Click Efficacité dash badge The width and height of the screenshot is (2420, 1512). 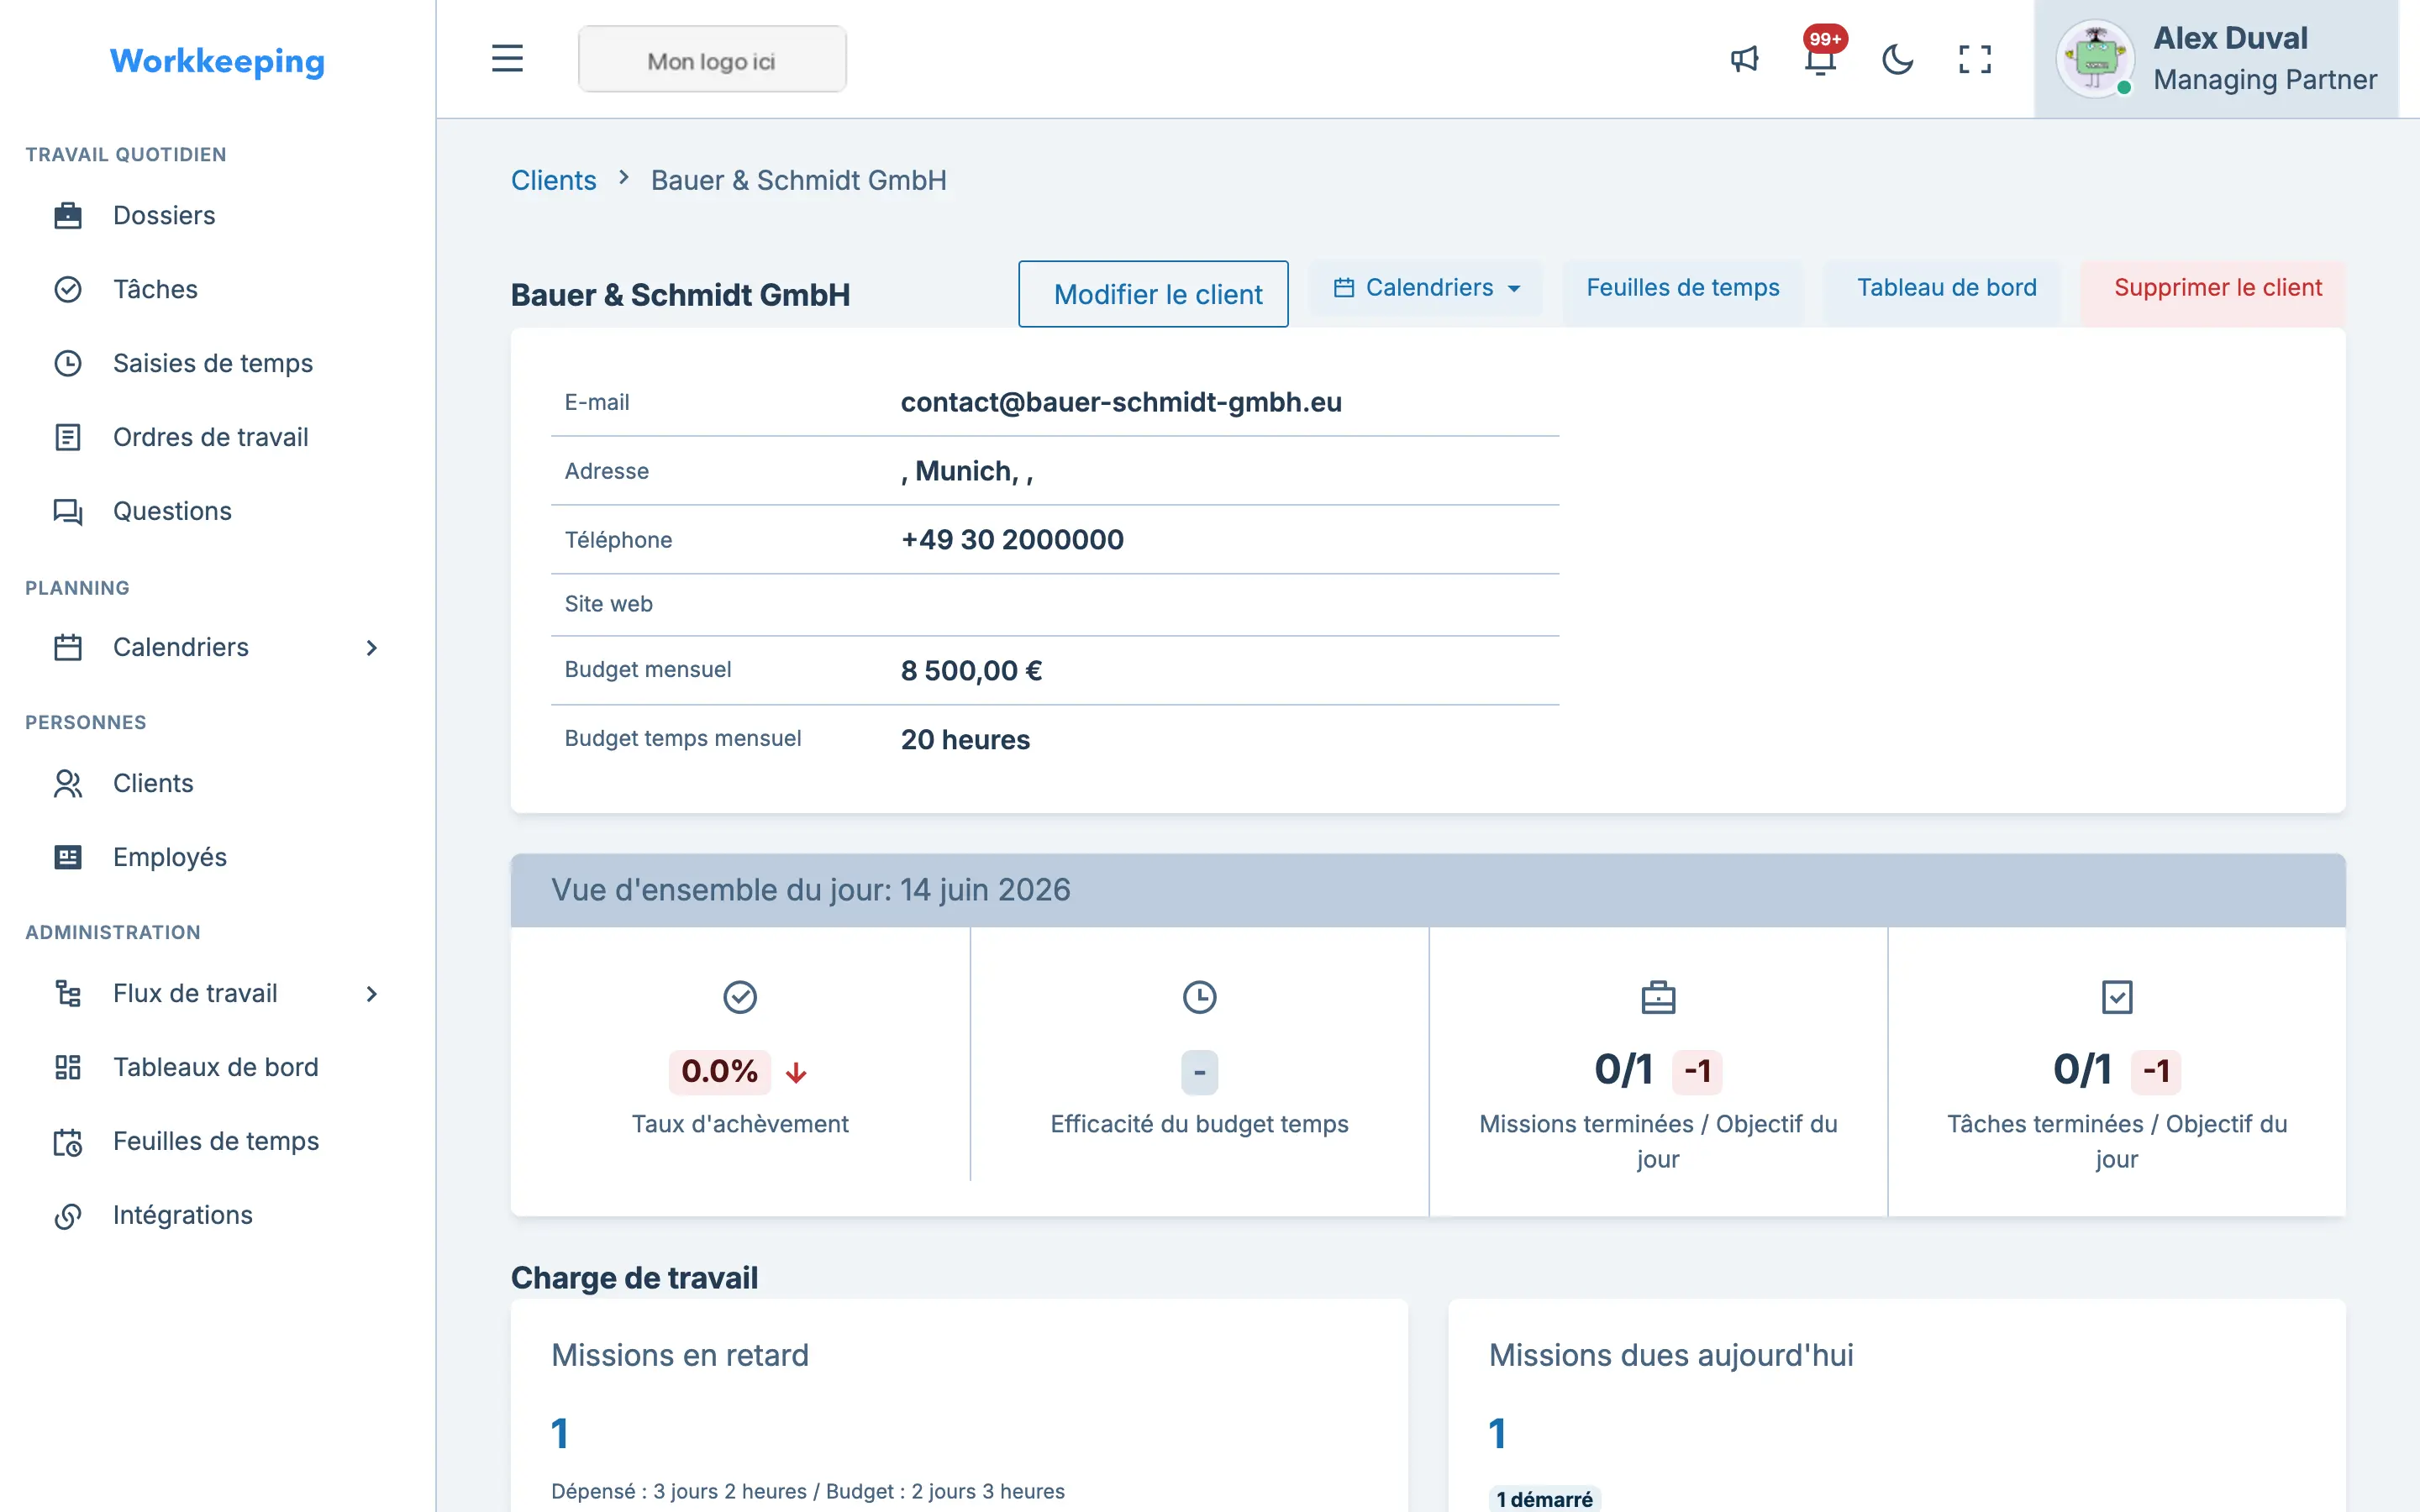1199,1072
